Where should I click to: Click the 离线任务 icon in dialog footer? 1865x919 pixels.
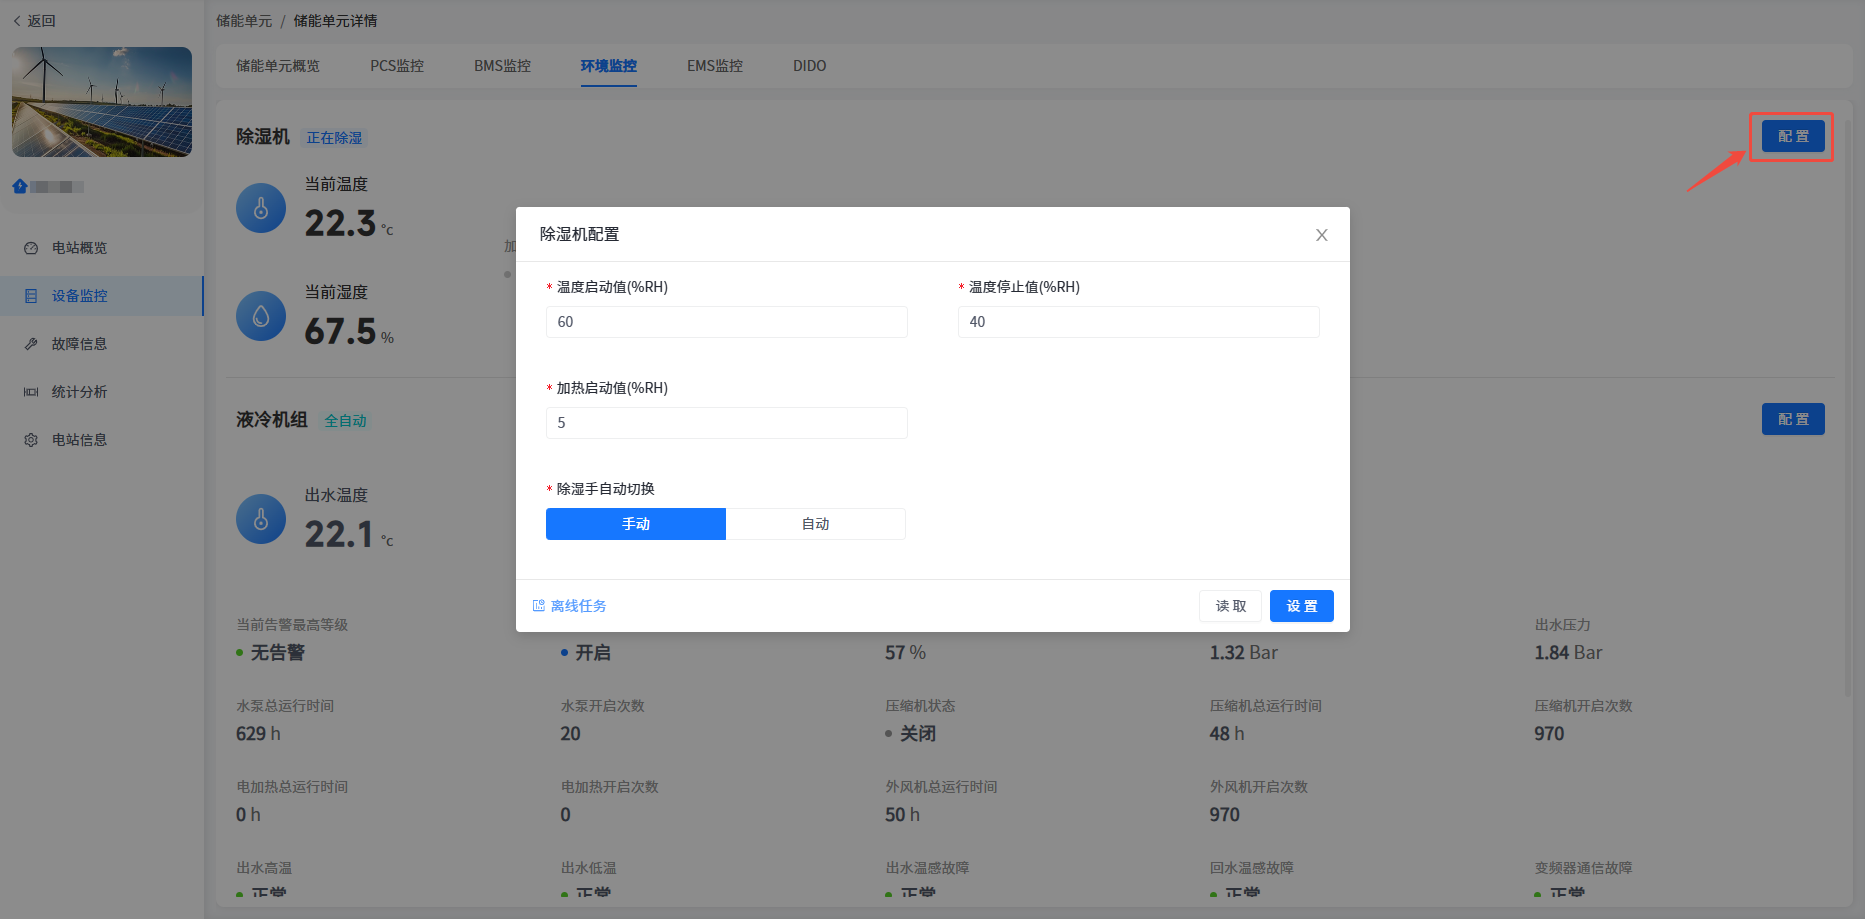(539, 606)
